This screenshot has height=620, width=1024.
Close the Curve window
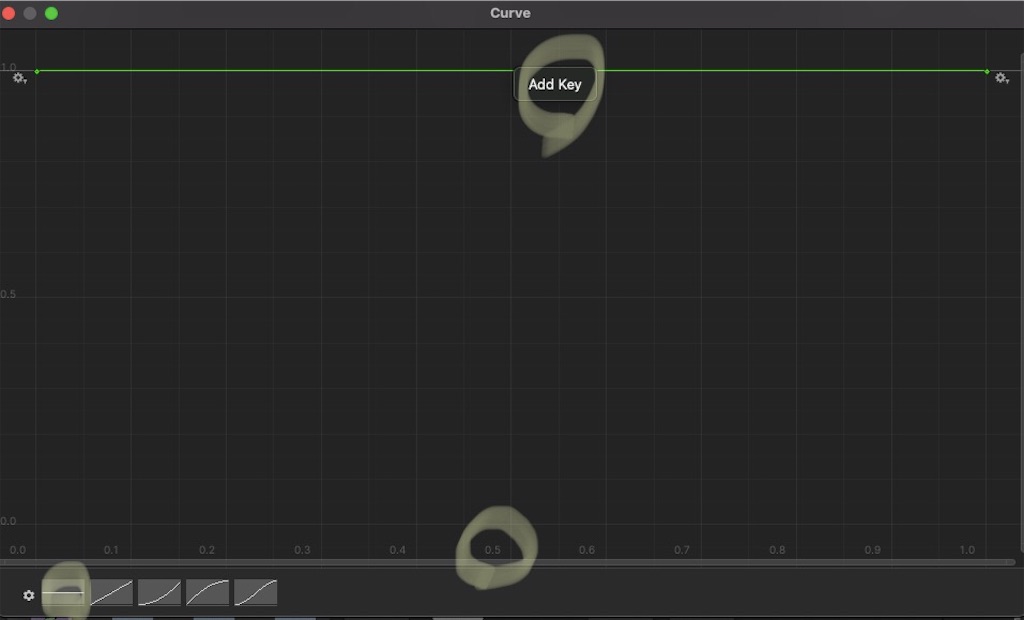pos(8,13)
